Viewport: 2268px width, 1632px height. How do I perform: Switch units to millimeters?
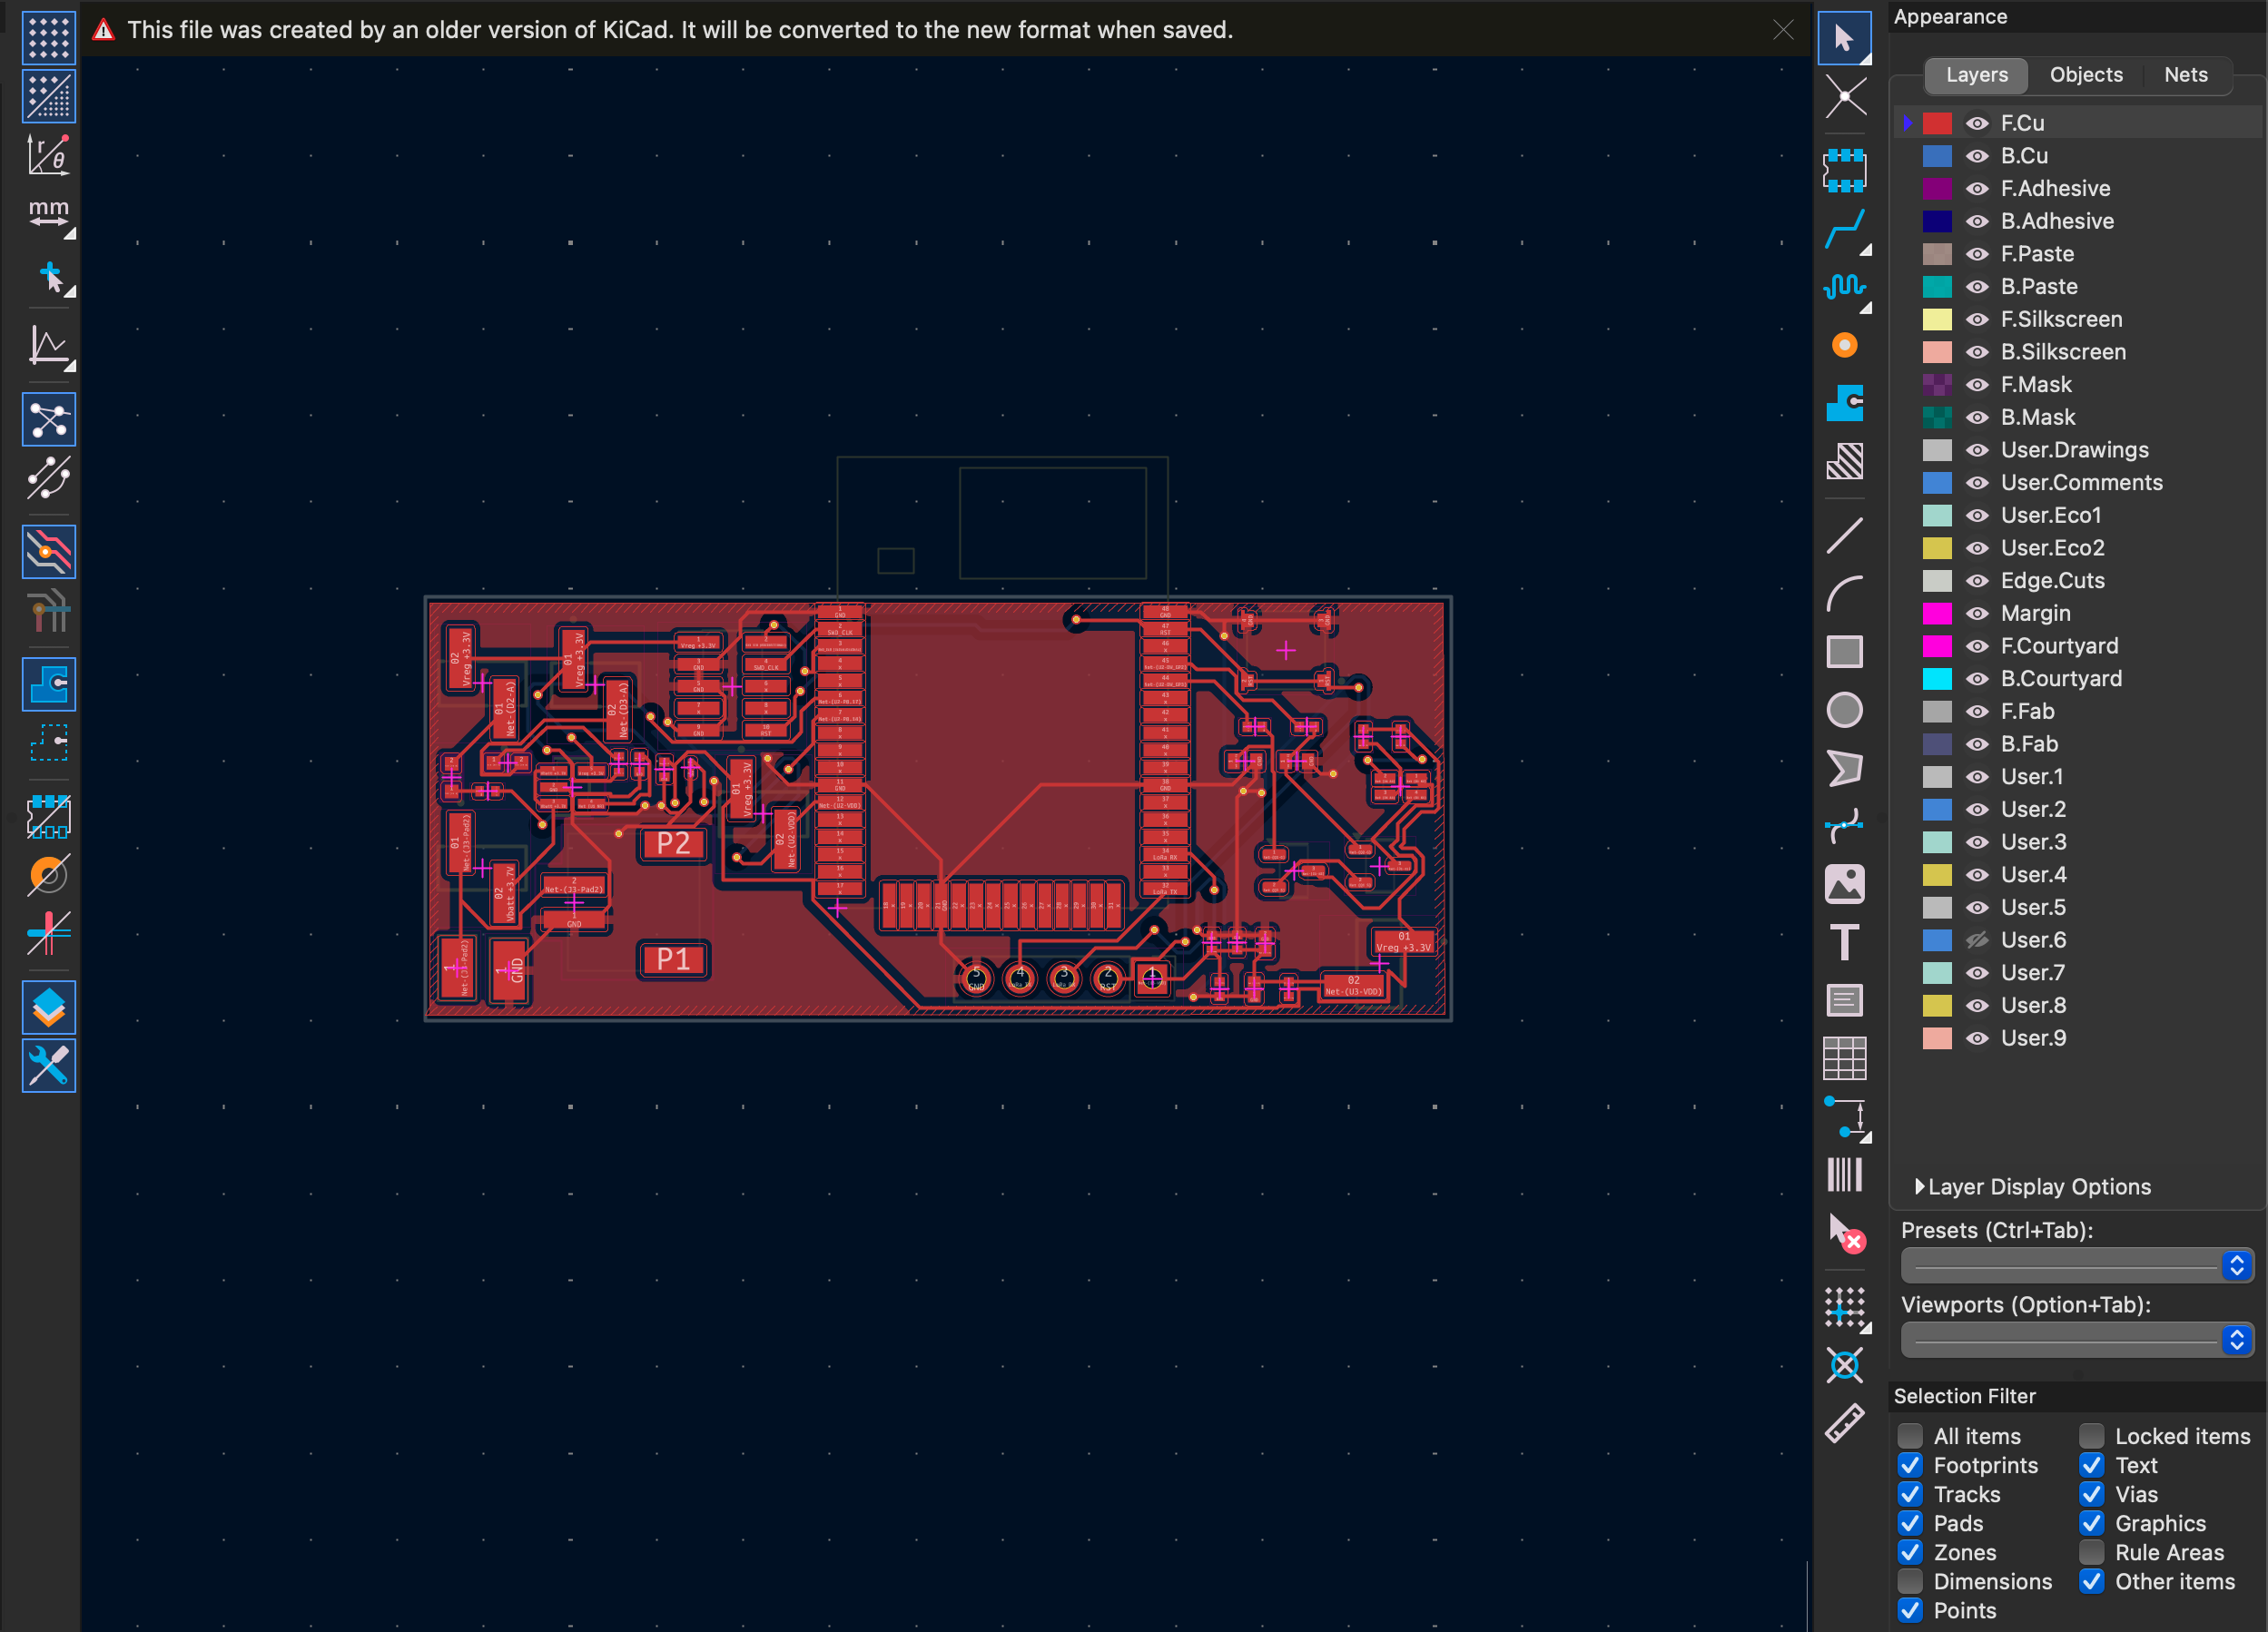point(48,213)
